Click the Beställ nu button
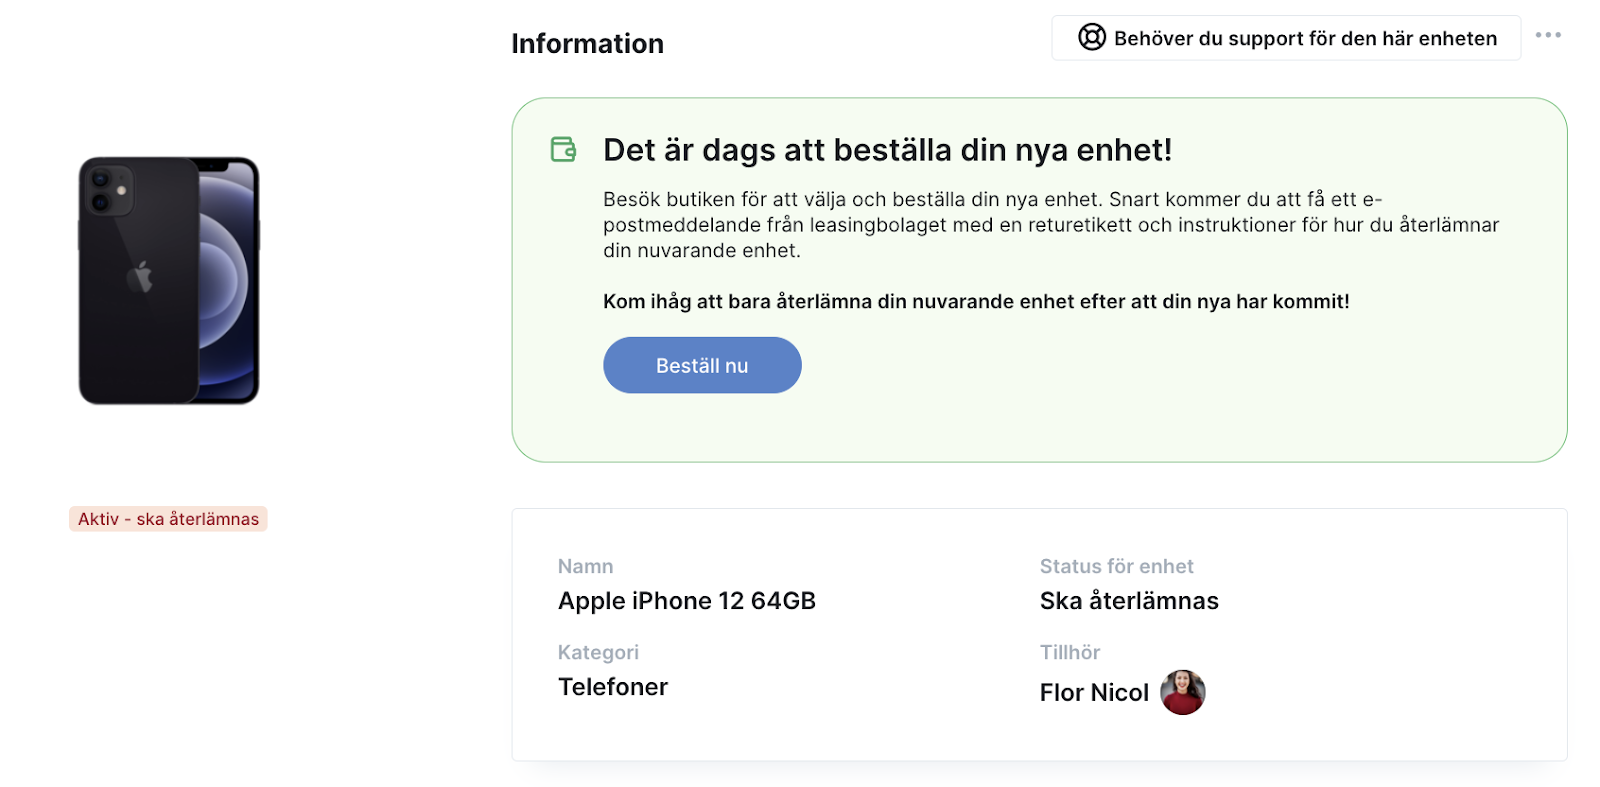This screenshot has height=787, width=1600. [702, 365]
